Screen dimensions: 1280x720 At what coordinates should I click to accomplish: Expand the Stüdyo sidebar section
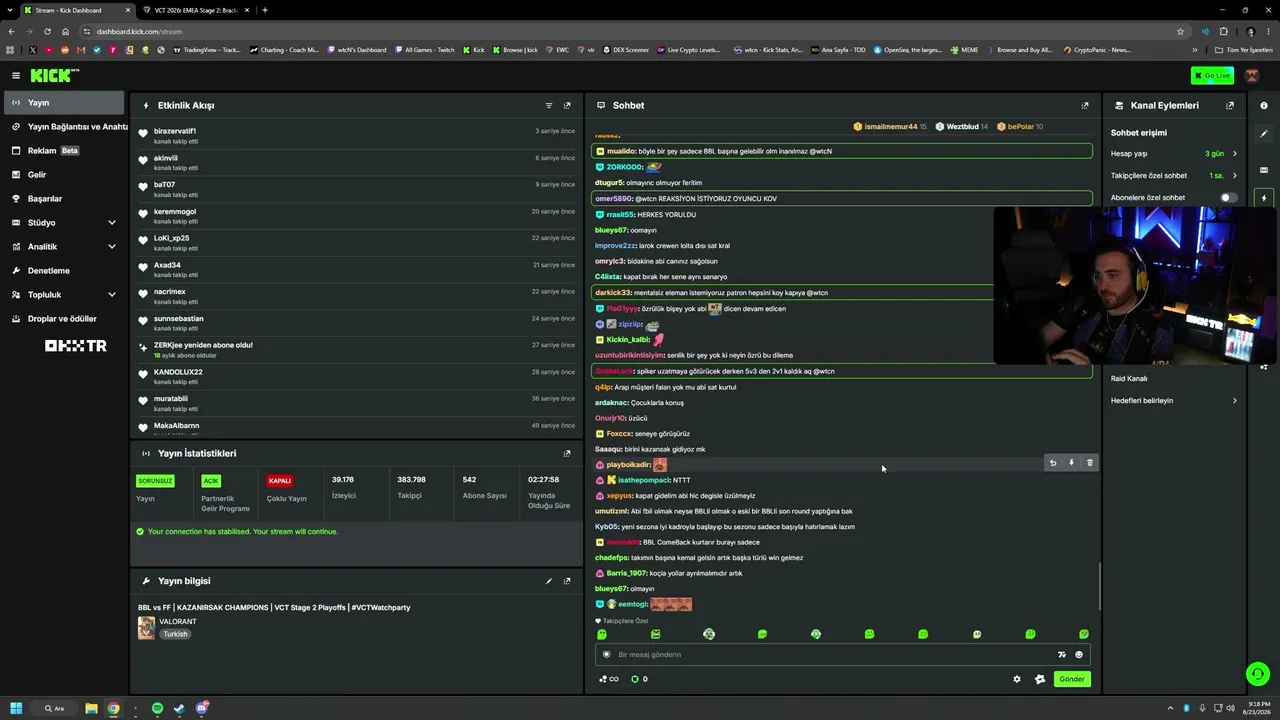point(64,223)
